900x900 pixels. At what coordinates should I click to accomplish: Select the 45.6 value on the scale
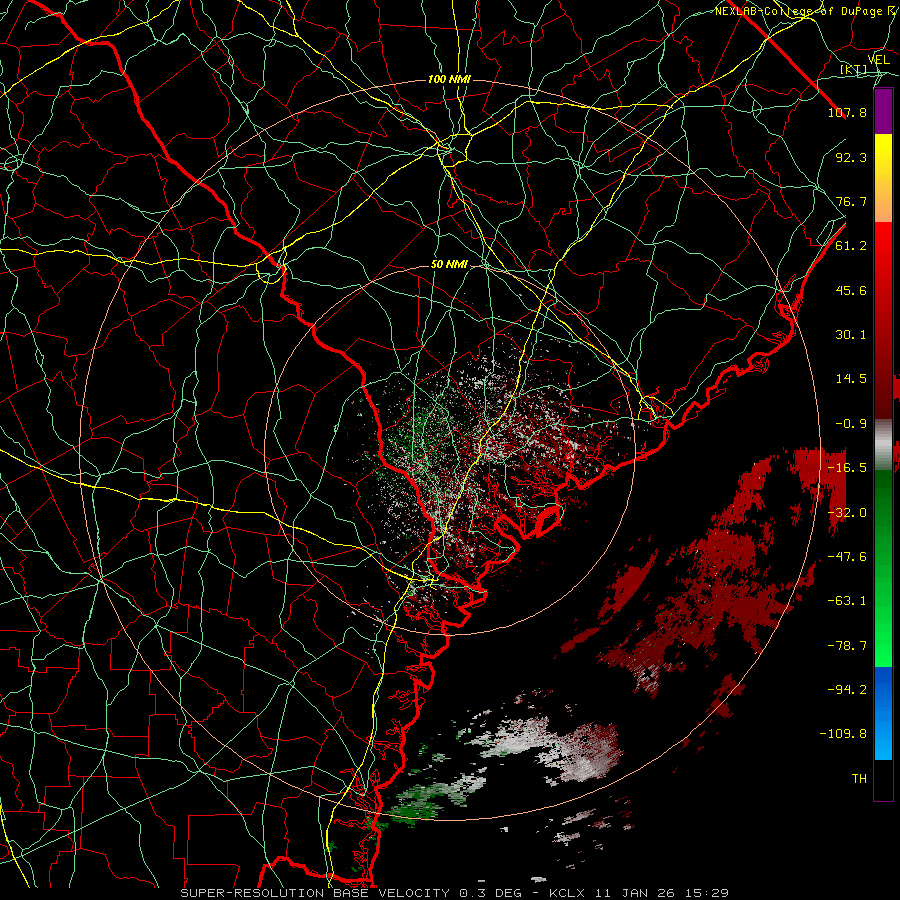851,290
